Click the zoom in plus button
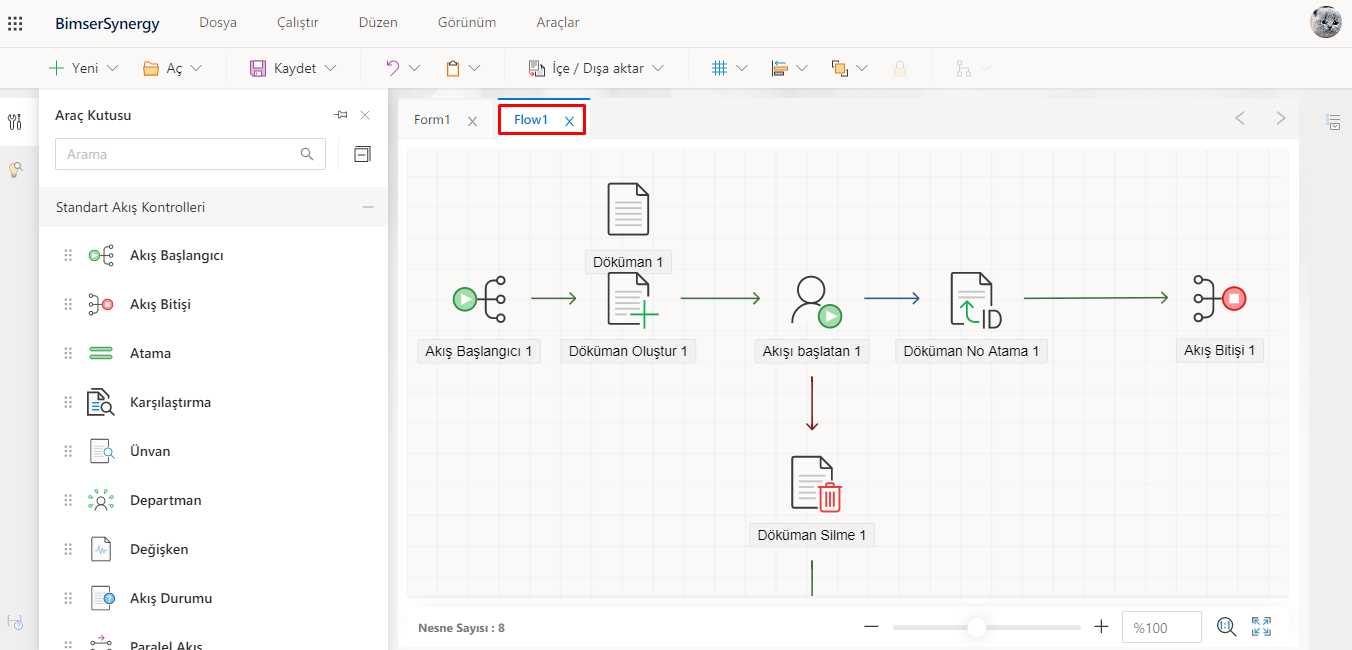Image resolution: width=1352 pixels, height=650 pixels. point(1101,627)
